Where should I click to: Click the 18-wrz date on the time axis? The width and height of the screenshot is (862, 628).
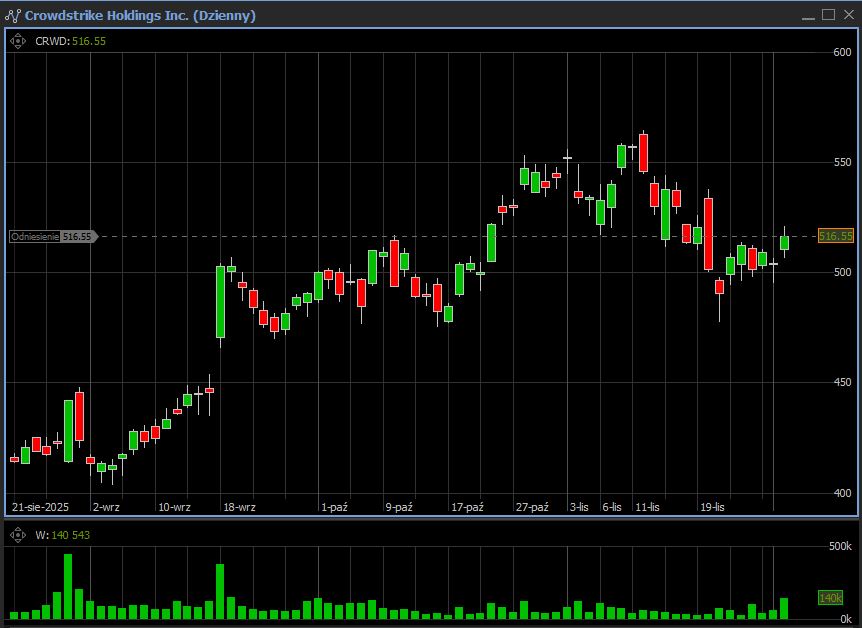click(240, 507)
